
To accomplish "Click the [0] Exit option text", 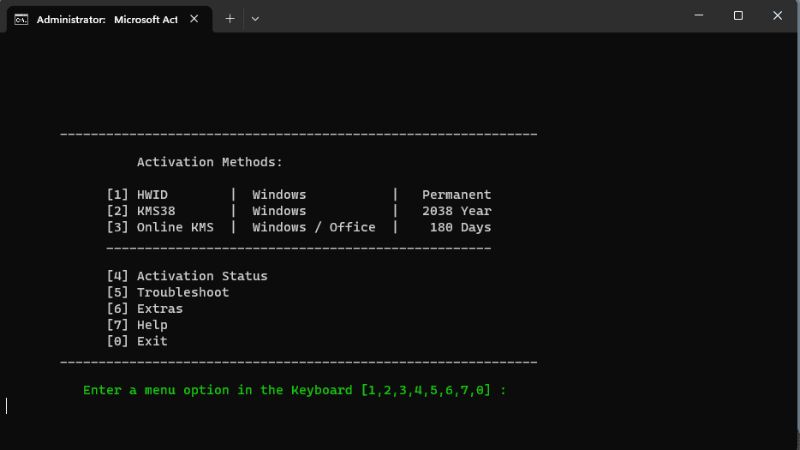I will point(137,341).
